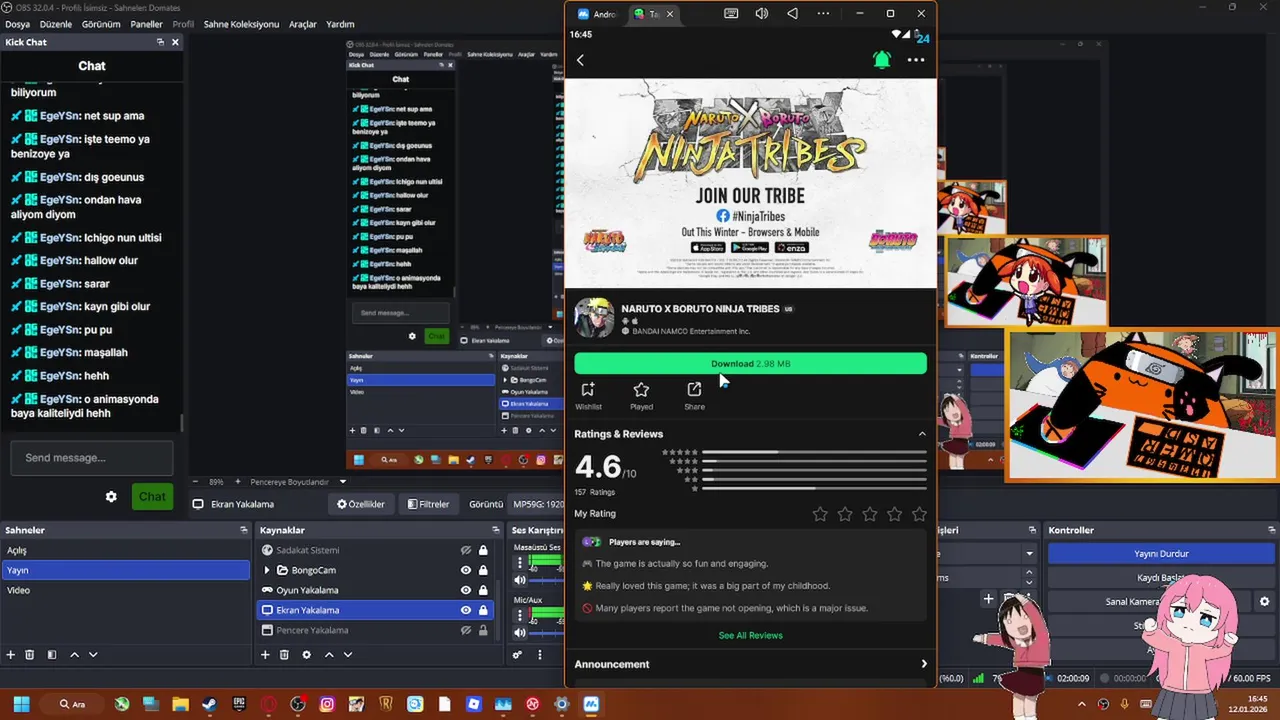Open Masaüstü Ses options menu dots

[520, 562]
